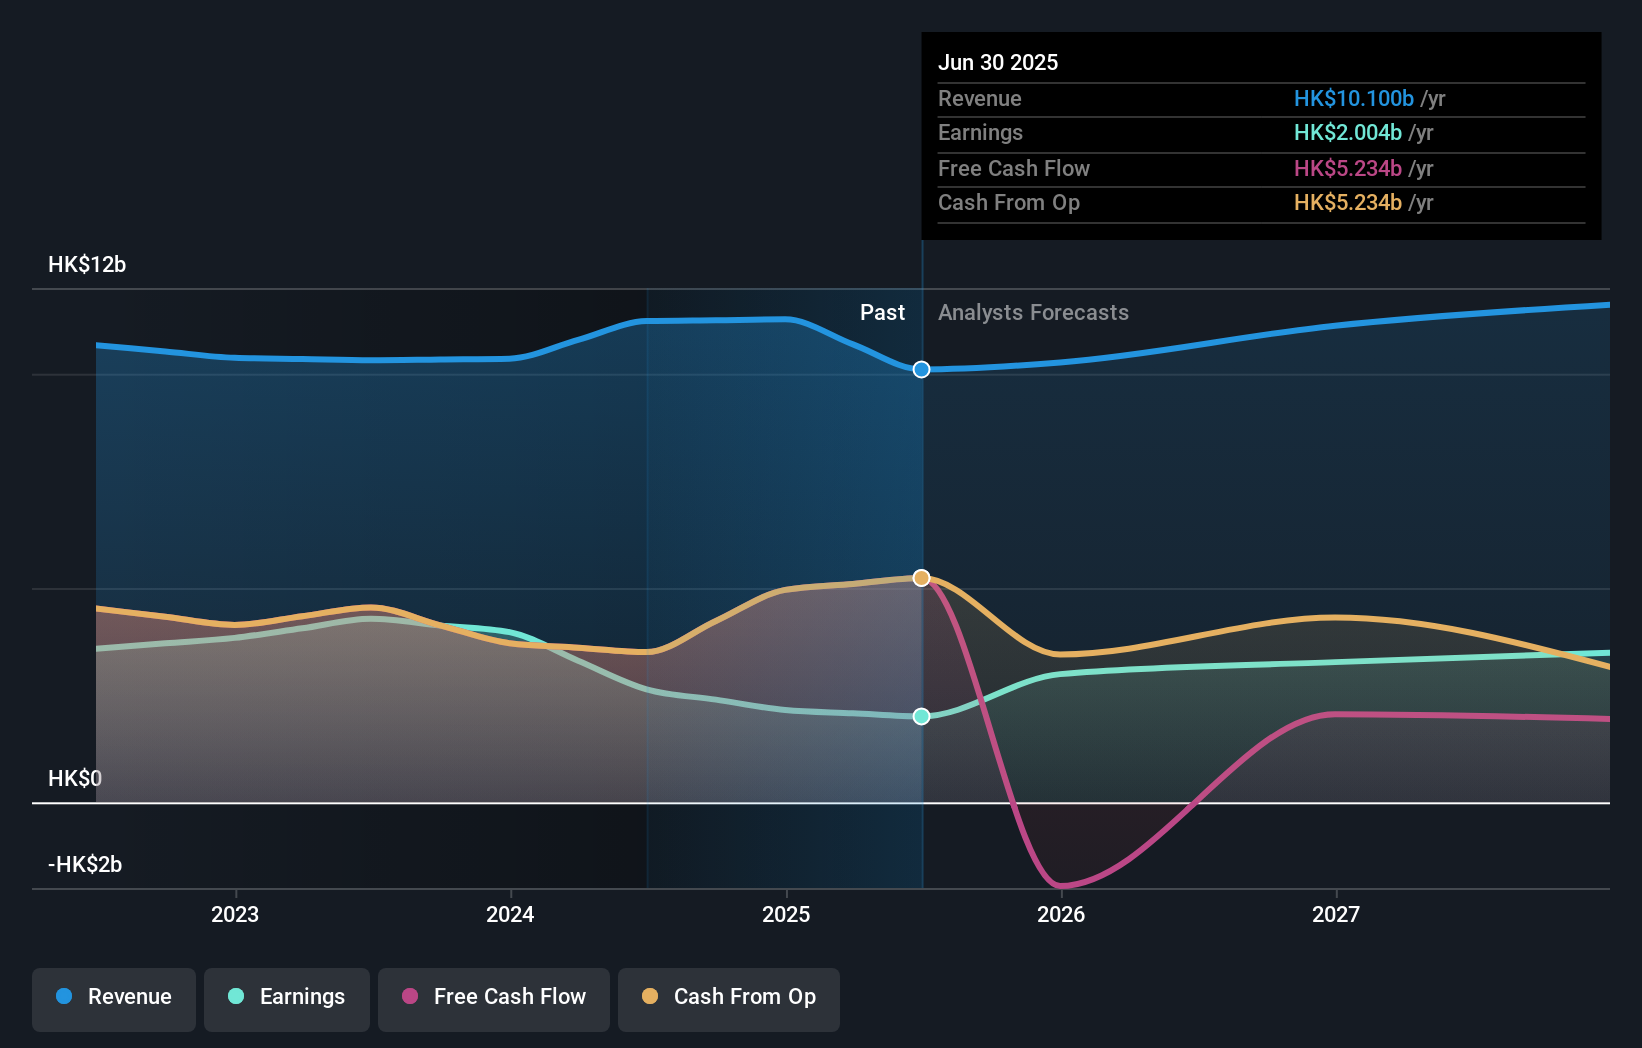Click the 2024 x-axis label
This screenshot has width=1642, height=1048.
510,914
